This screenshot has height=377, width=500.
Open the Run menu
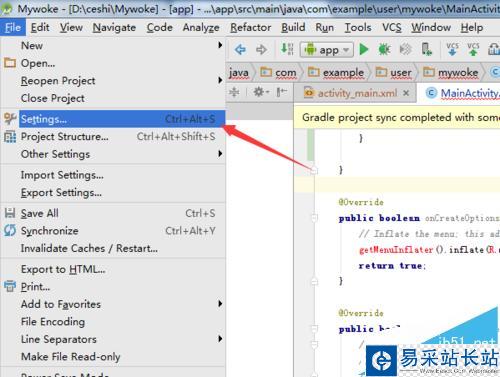(325, 27)
